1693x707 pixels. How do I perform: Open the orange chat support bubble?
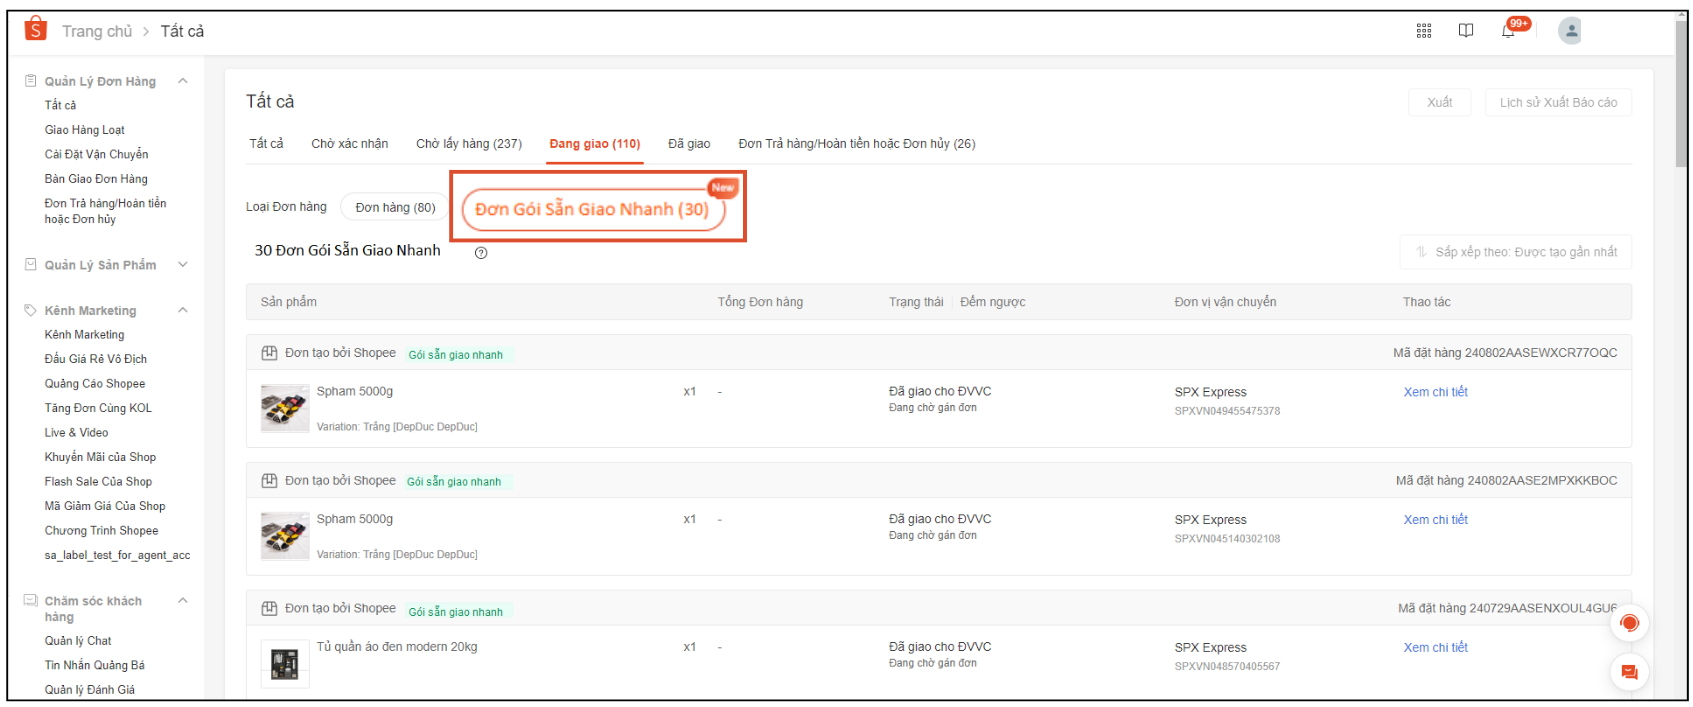[x=1629, y=623]
